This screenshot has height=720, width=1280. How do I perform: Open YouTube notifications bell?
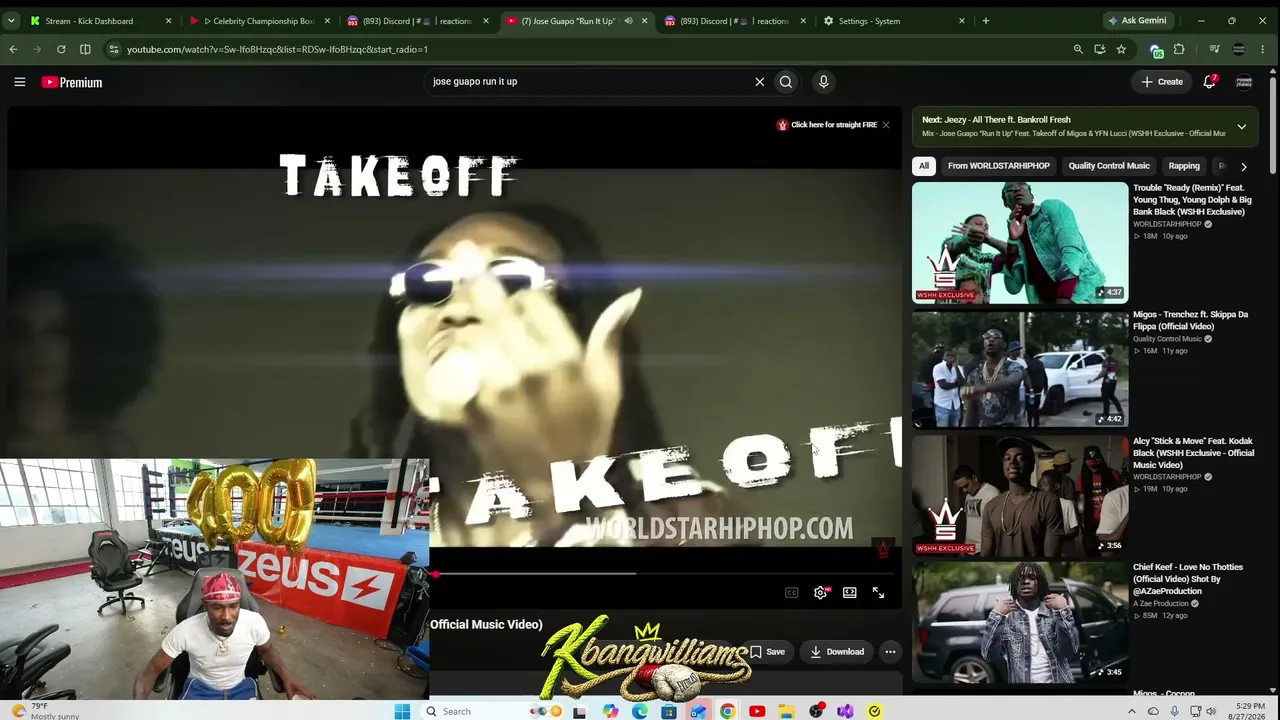click(1209, 82)
